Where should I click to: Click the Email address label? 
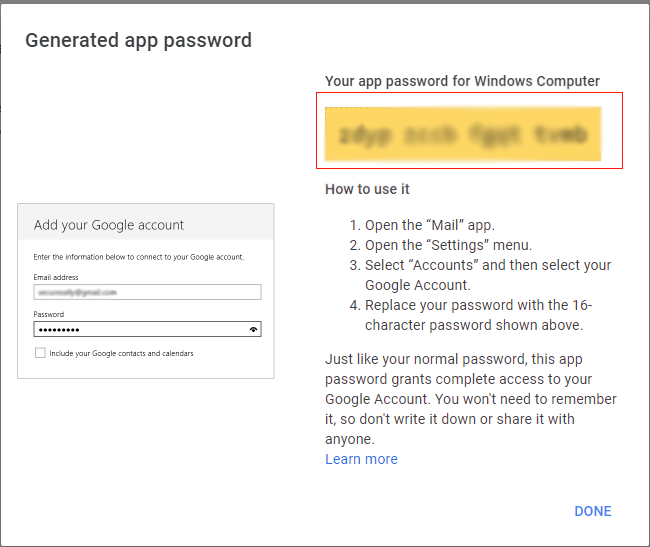pos(56,277)
